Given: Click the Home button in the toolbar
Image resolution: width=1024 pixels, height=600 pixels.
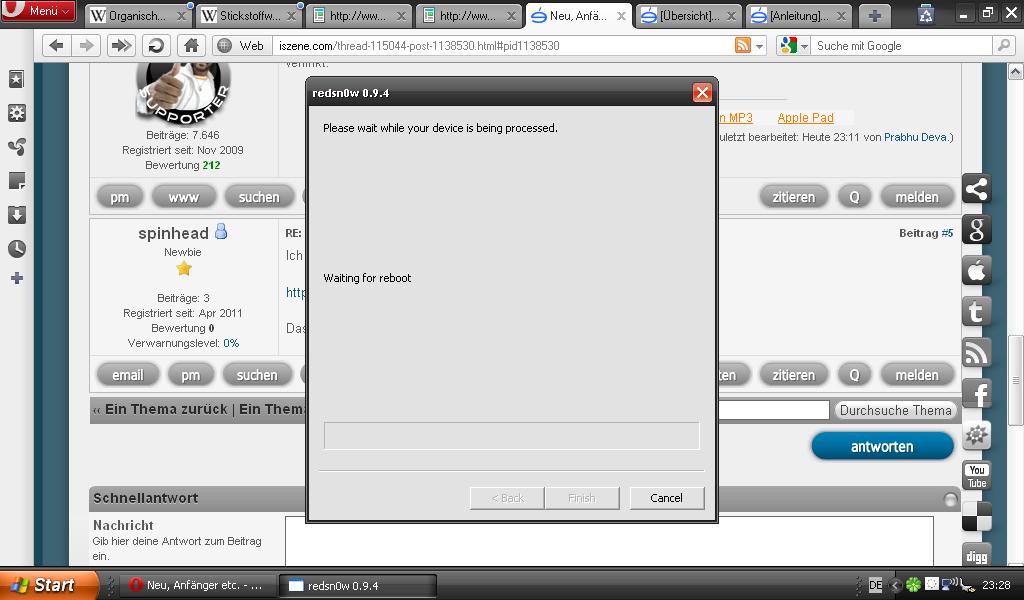Looking at the screenshot, I should tap(191, 46).
